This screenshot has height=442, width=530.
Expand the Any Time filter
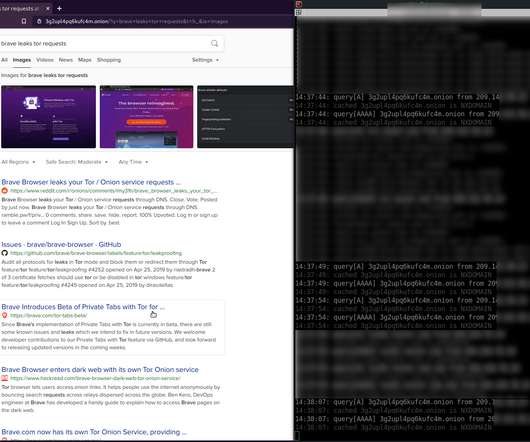pyautogui.click(x=133, y=162)
